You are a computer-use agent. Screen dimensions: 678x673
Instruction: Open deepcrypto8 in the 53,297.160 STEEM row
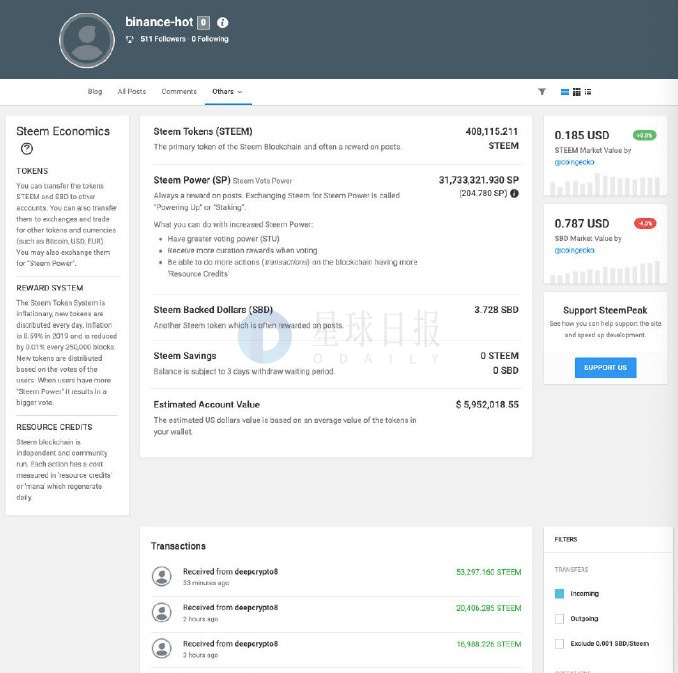256,572
